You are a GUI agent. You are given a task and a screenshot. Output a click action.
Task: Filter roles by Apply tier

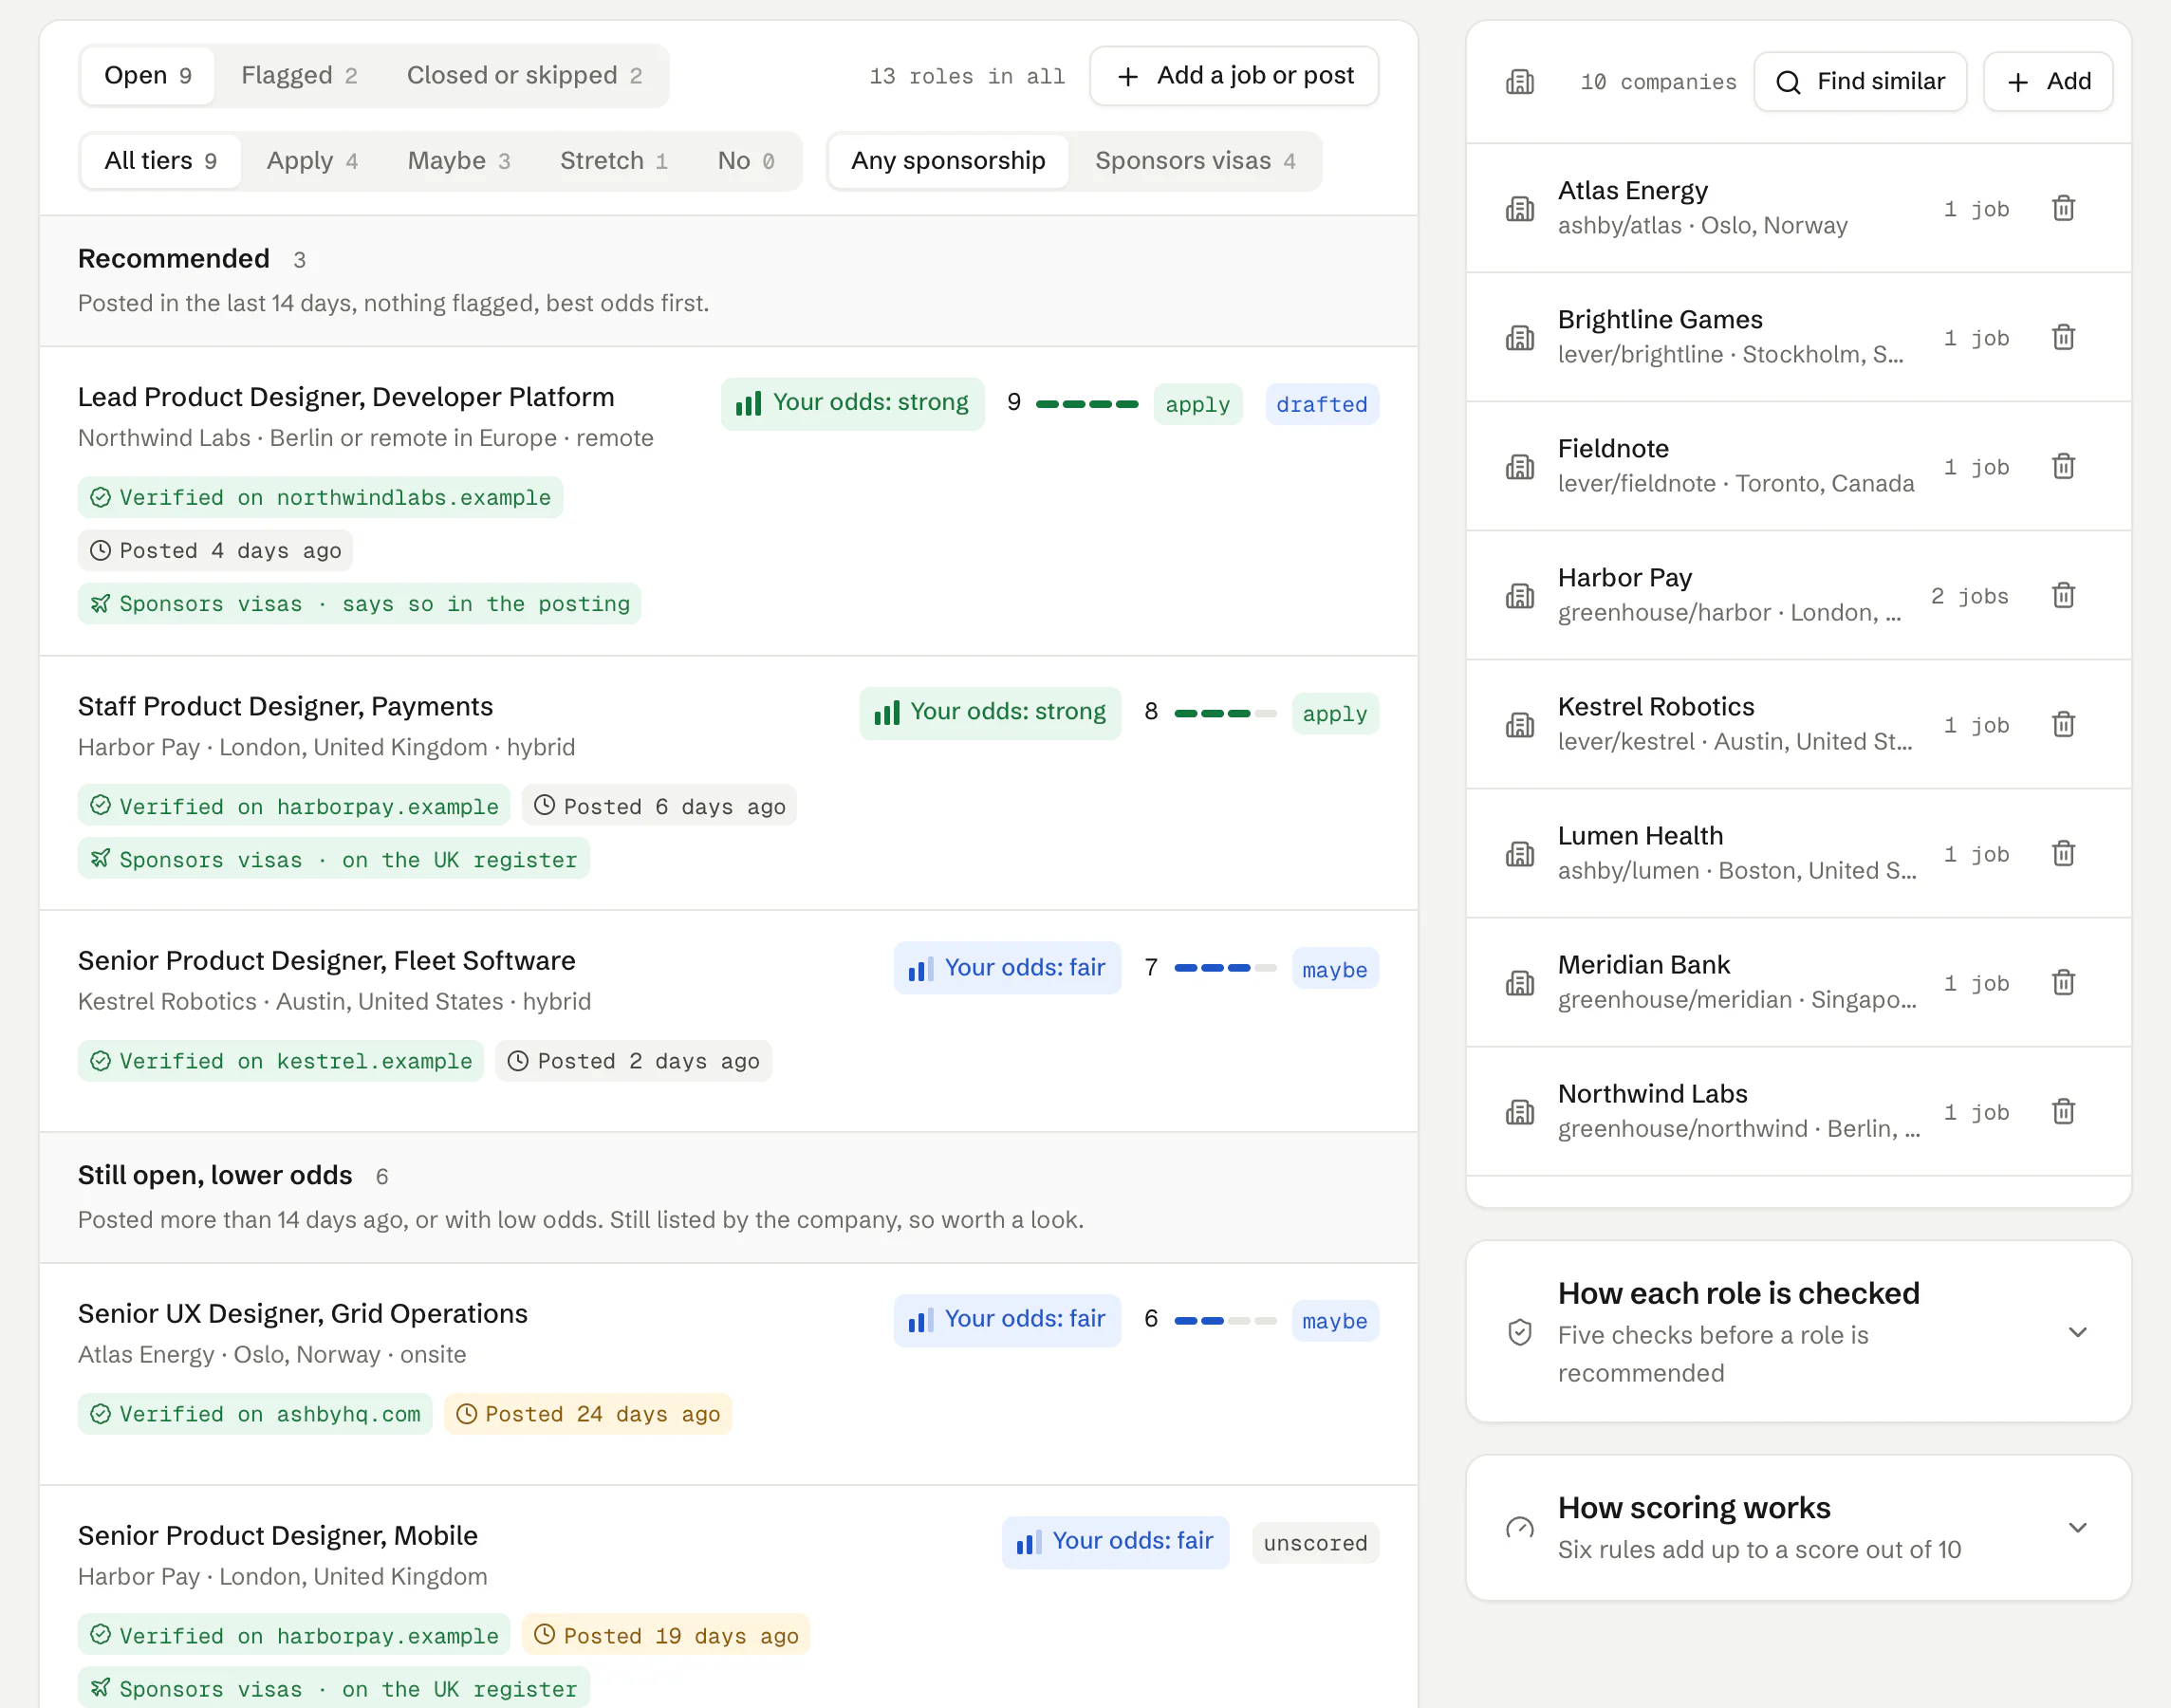tap(312, 161)
